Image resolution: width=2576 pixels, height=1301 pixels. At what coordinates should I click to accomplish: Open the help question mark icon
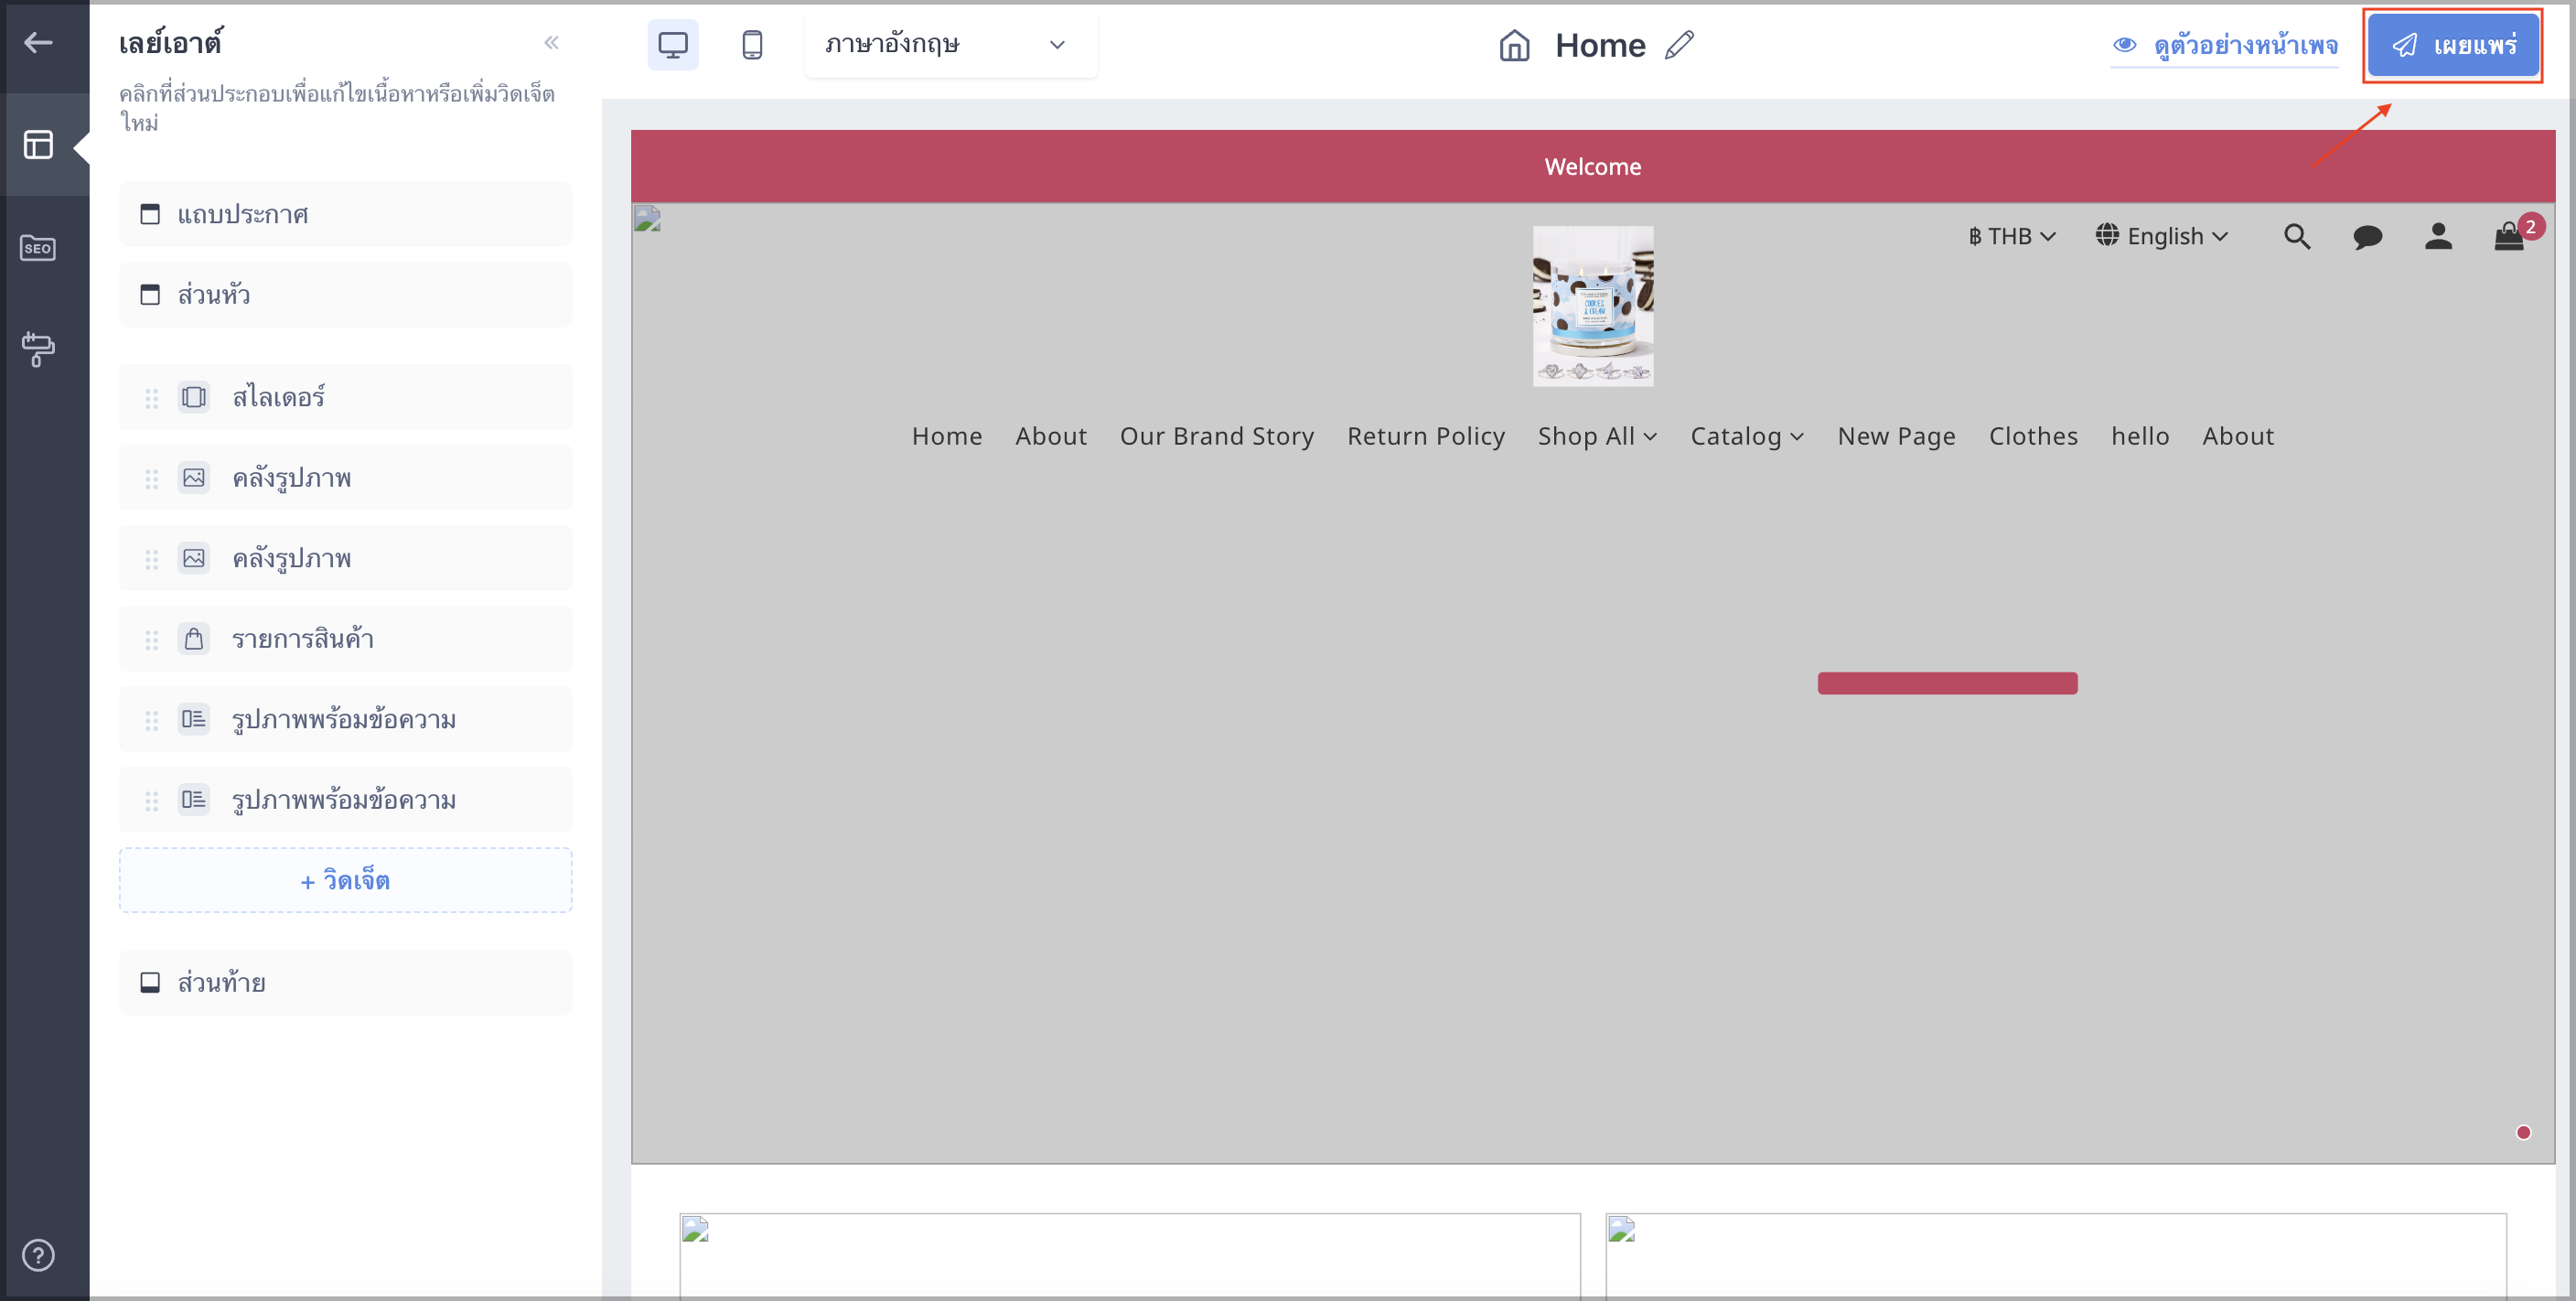(38, 1254)
